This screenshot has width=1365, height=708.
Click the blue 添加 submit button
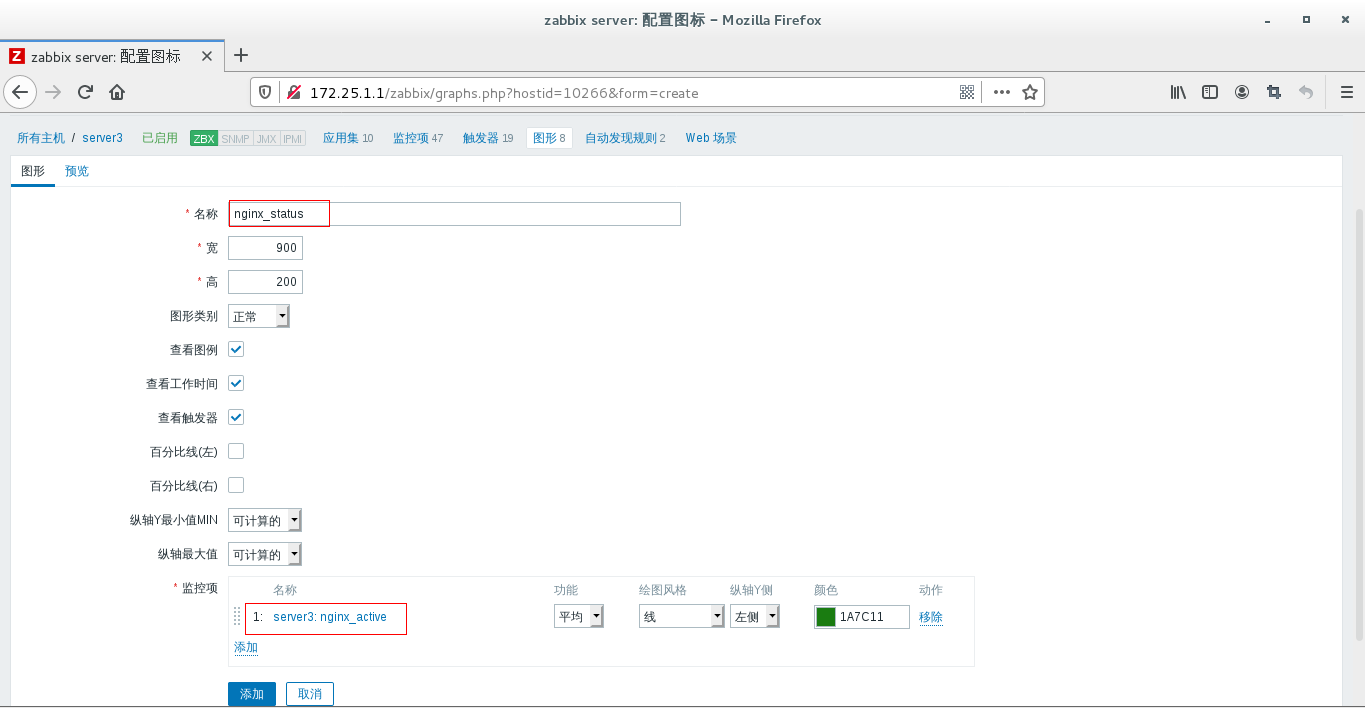click(252, 694)
